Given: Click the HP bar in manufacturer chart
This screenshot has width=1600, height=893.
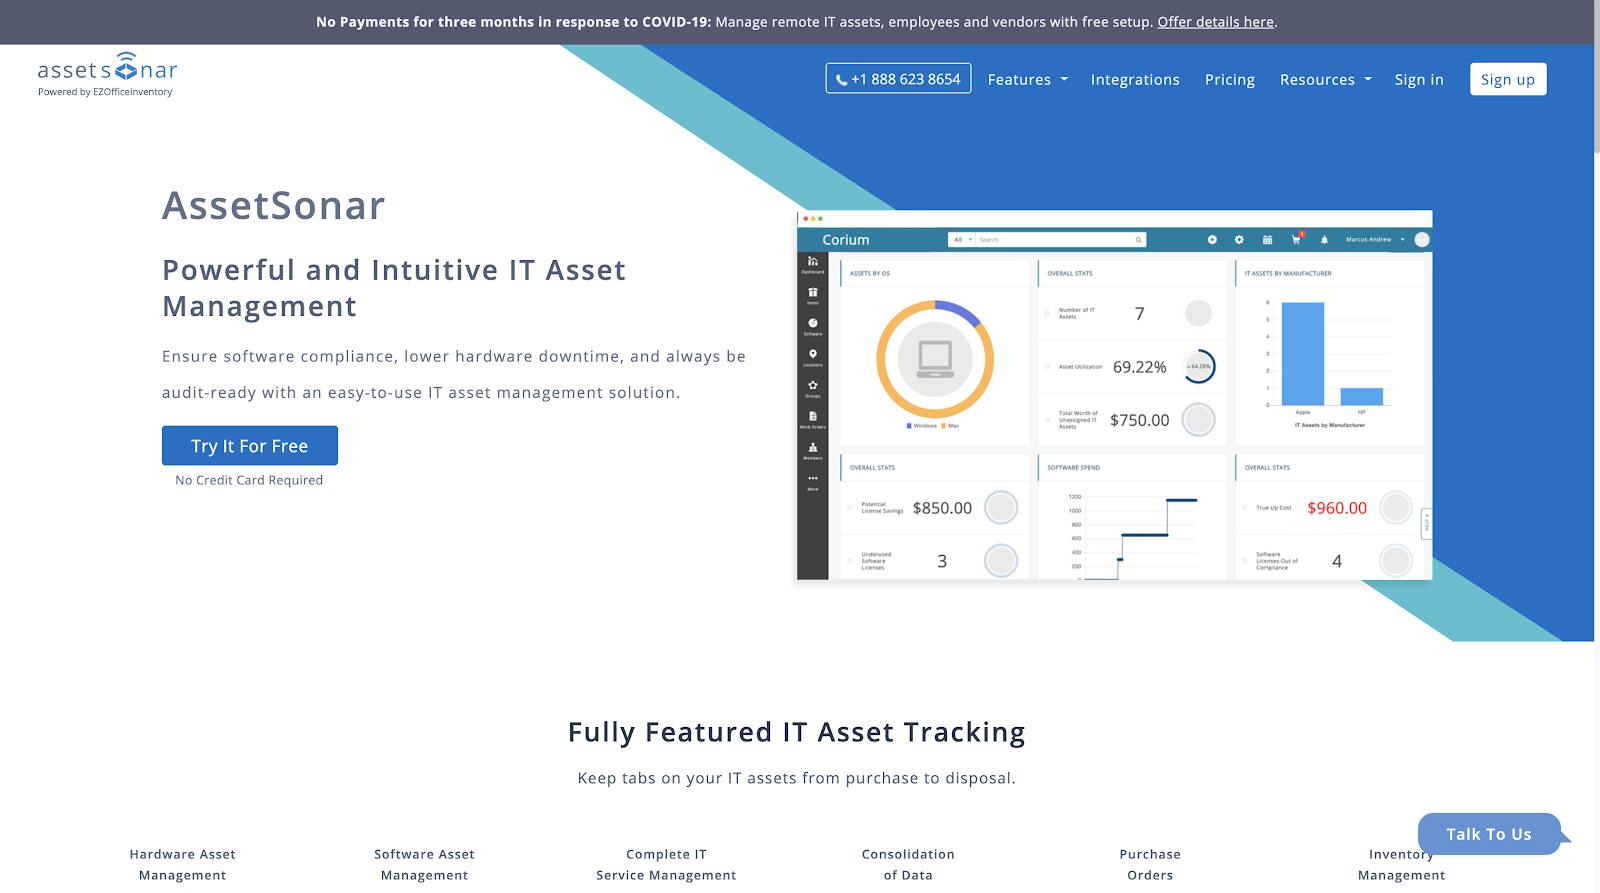Looking at the screenshot, I should (1362, 397).
